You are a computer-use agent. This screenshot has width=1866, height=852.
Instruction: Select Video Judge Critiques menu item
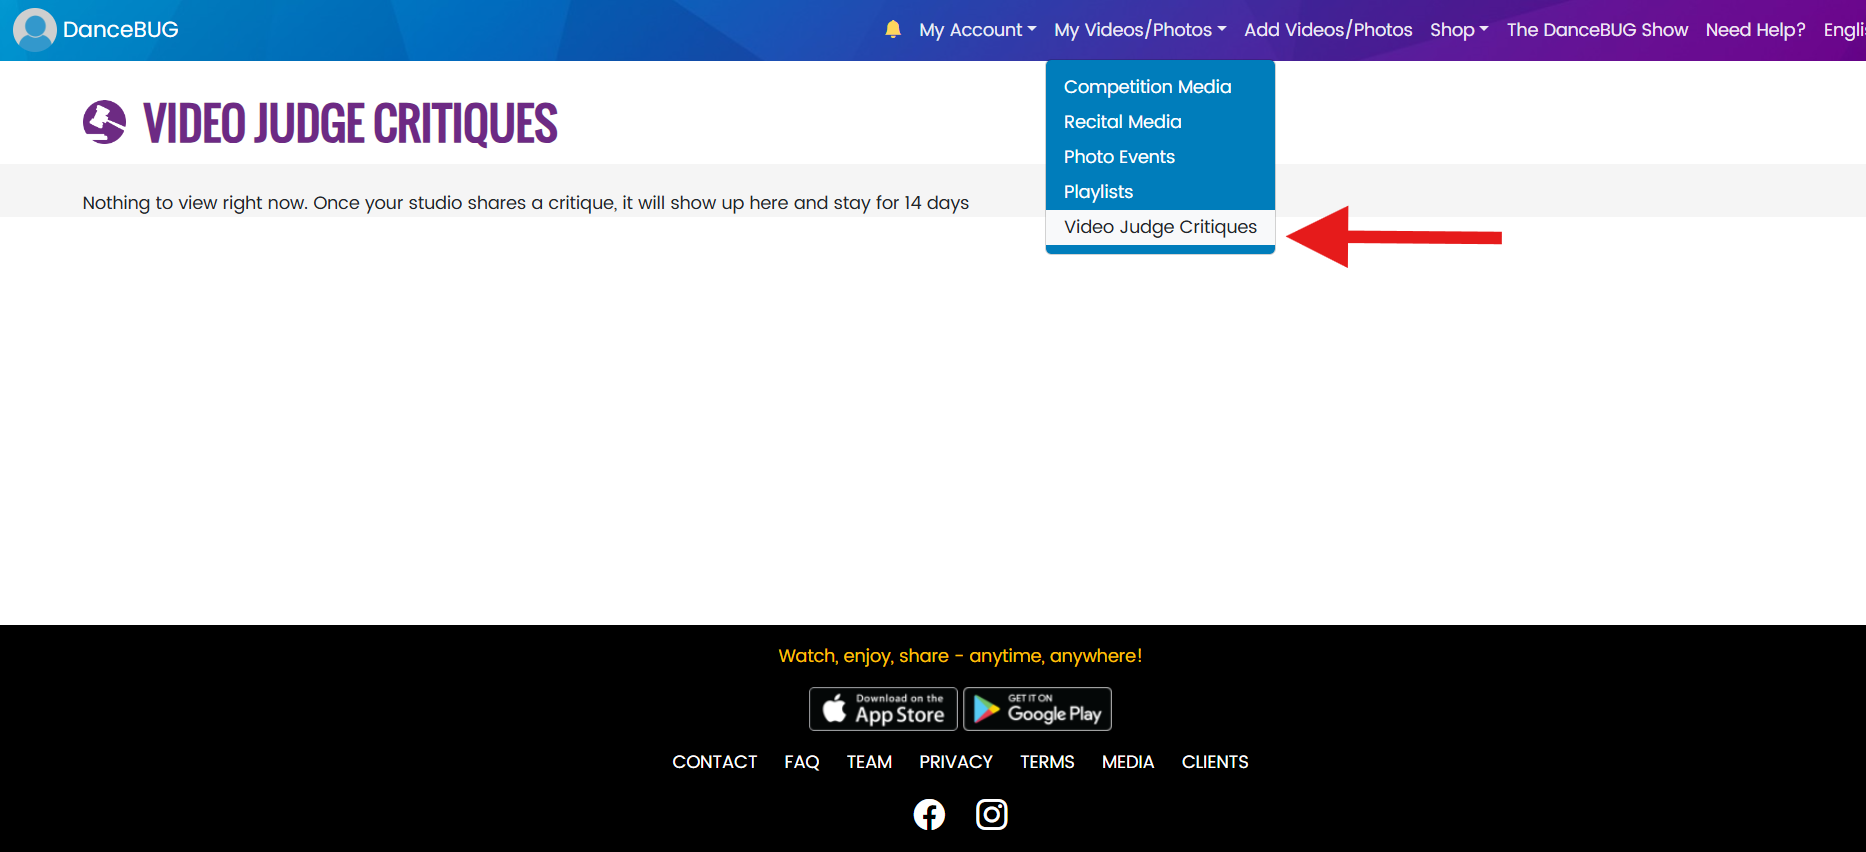pos(1160,227)
